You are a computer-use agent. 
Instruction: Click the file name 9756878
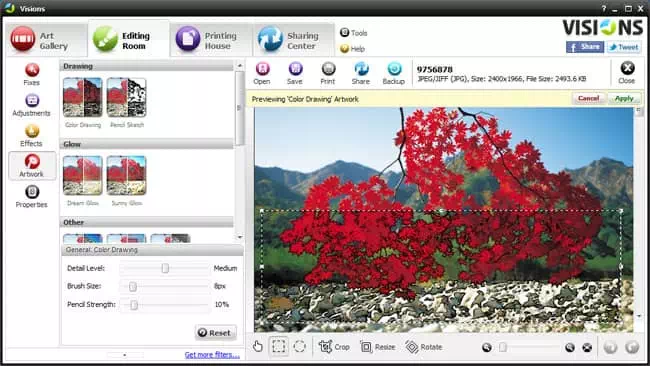[434, 69]
